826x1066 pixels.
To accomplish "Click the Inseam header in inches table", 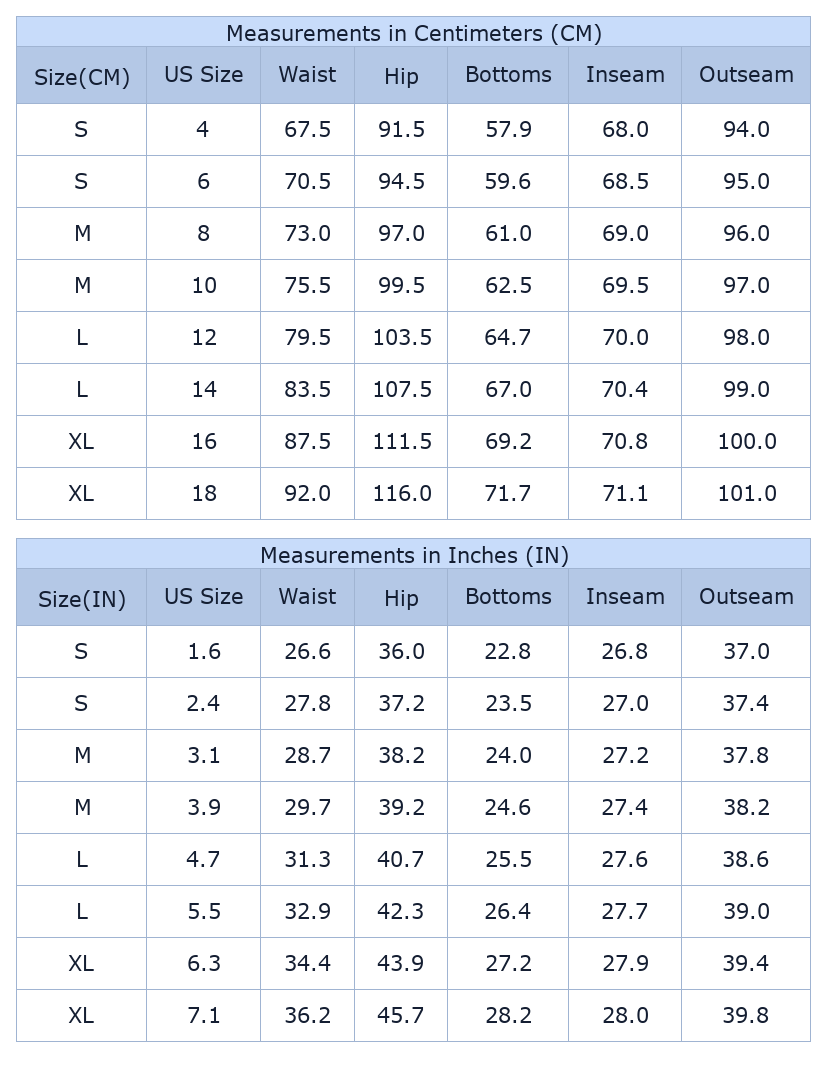I will pos(625,597).
